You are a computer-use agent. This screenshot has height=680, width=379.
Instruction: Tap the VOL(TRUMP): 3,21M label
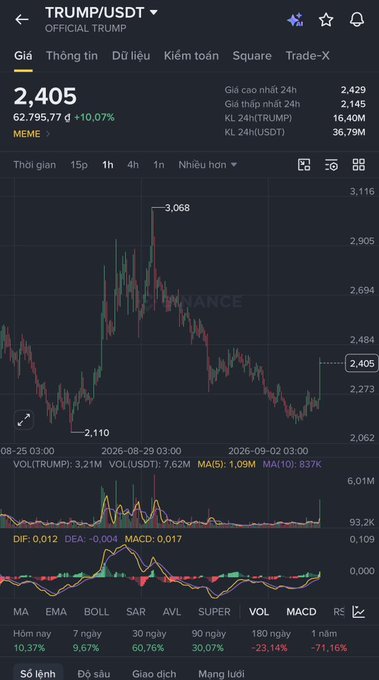click(58, 464)
